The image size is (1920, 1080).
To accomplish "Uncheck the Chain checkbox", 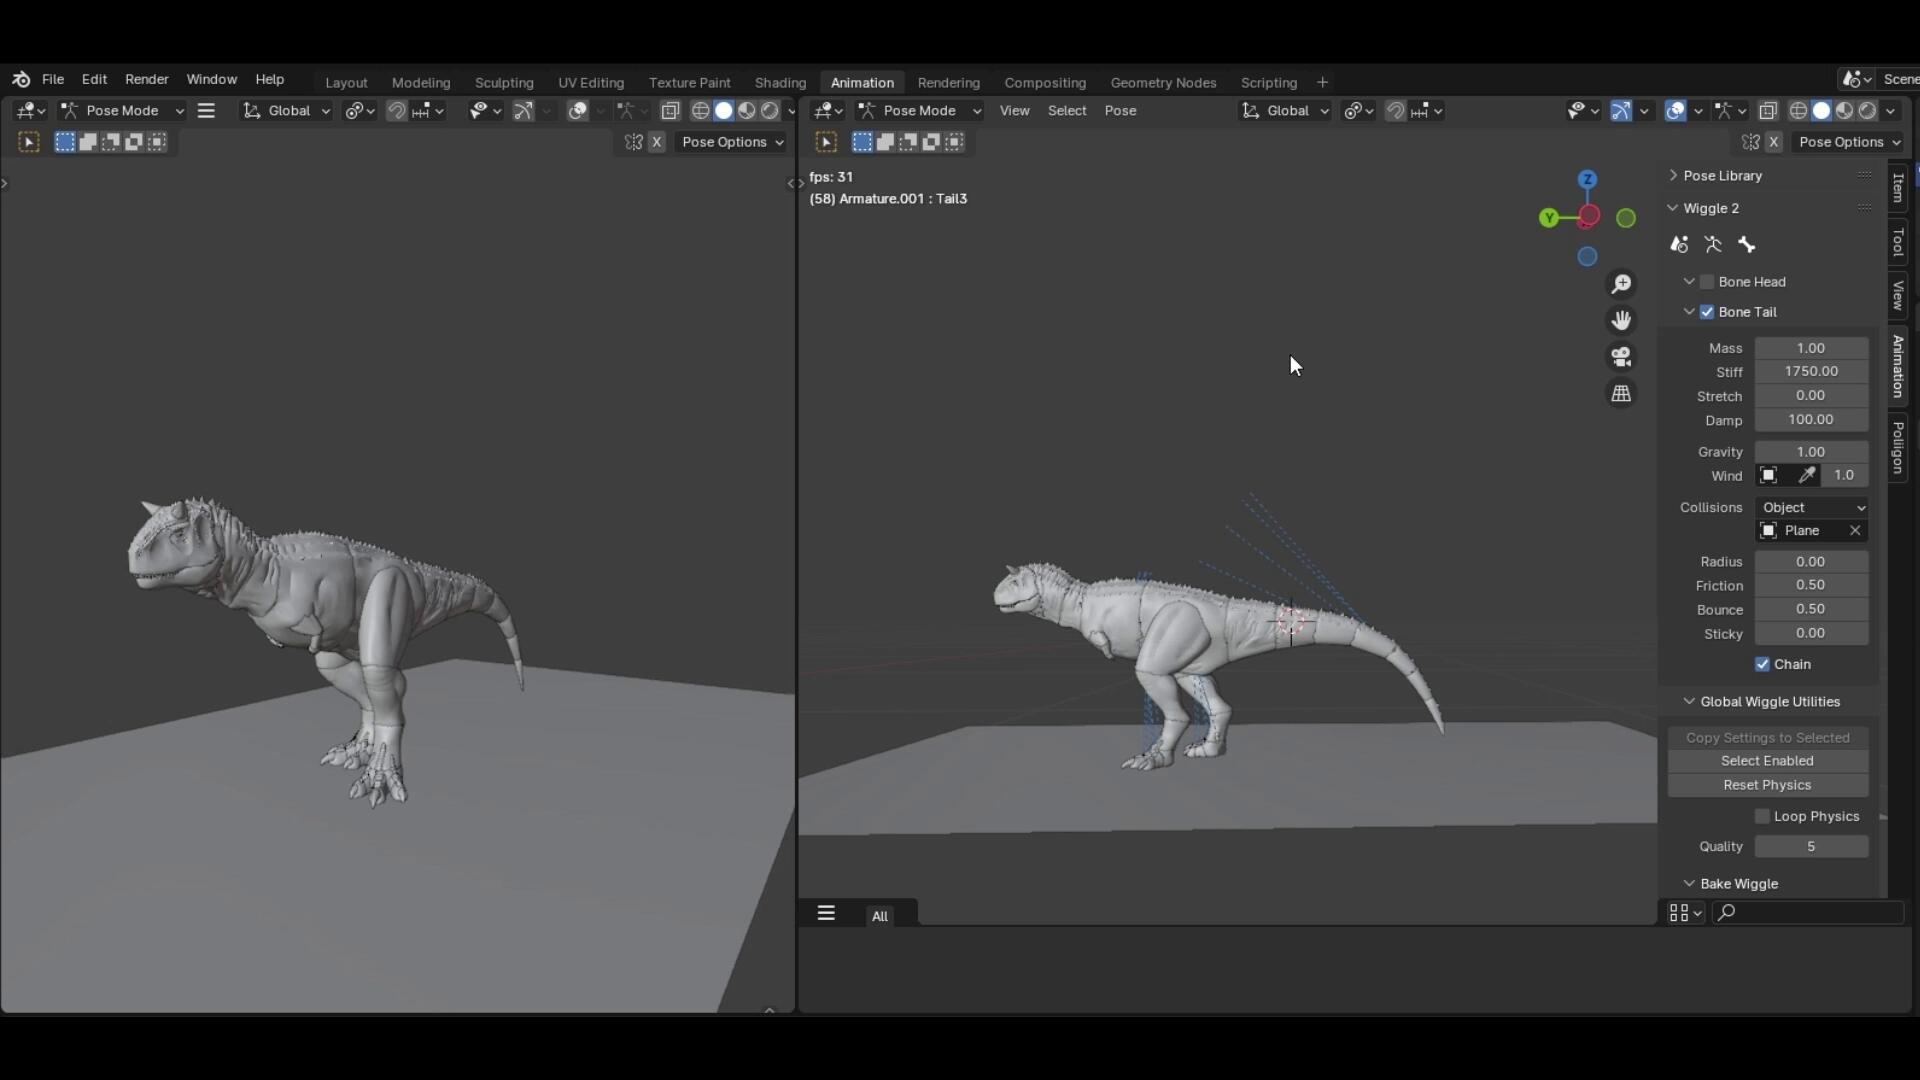I will pyautogui.click(x=1762, y=664).
